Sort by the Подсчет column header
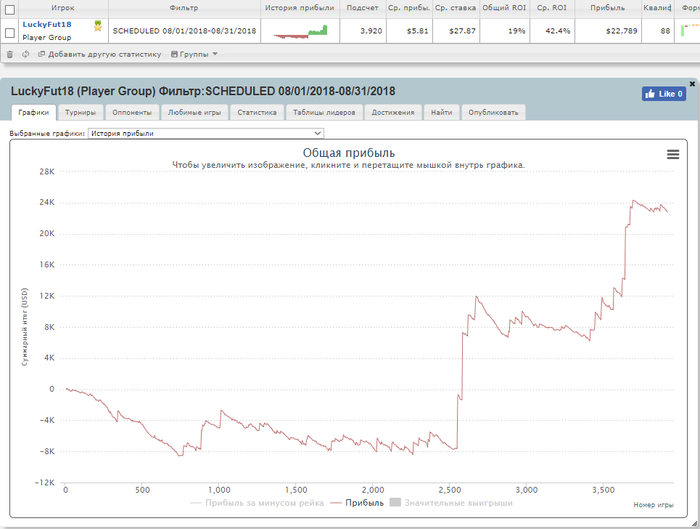The height and width of the screenshot is (529, 700). pos(362,8)
